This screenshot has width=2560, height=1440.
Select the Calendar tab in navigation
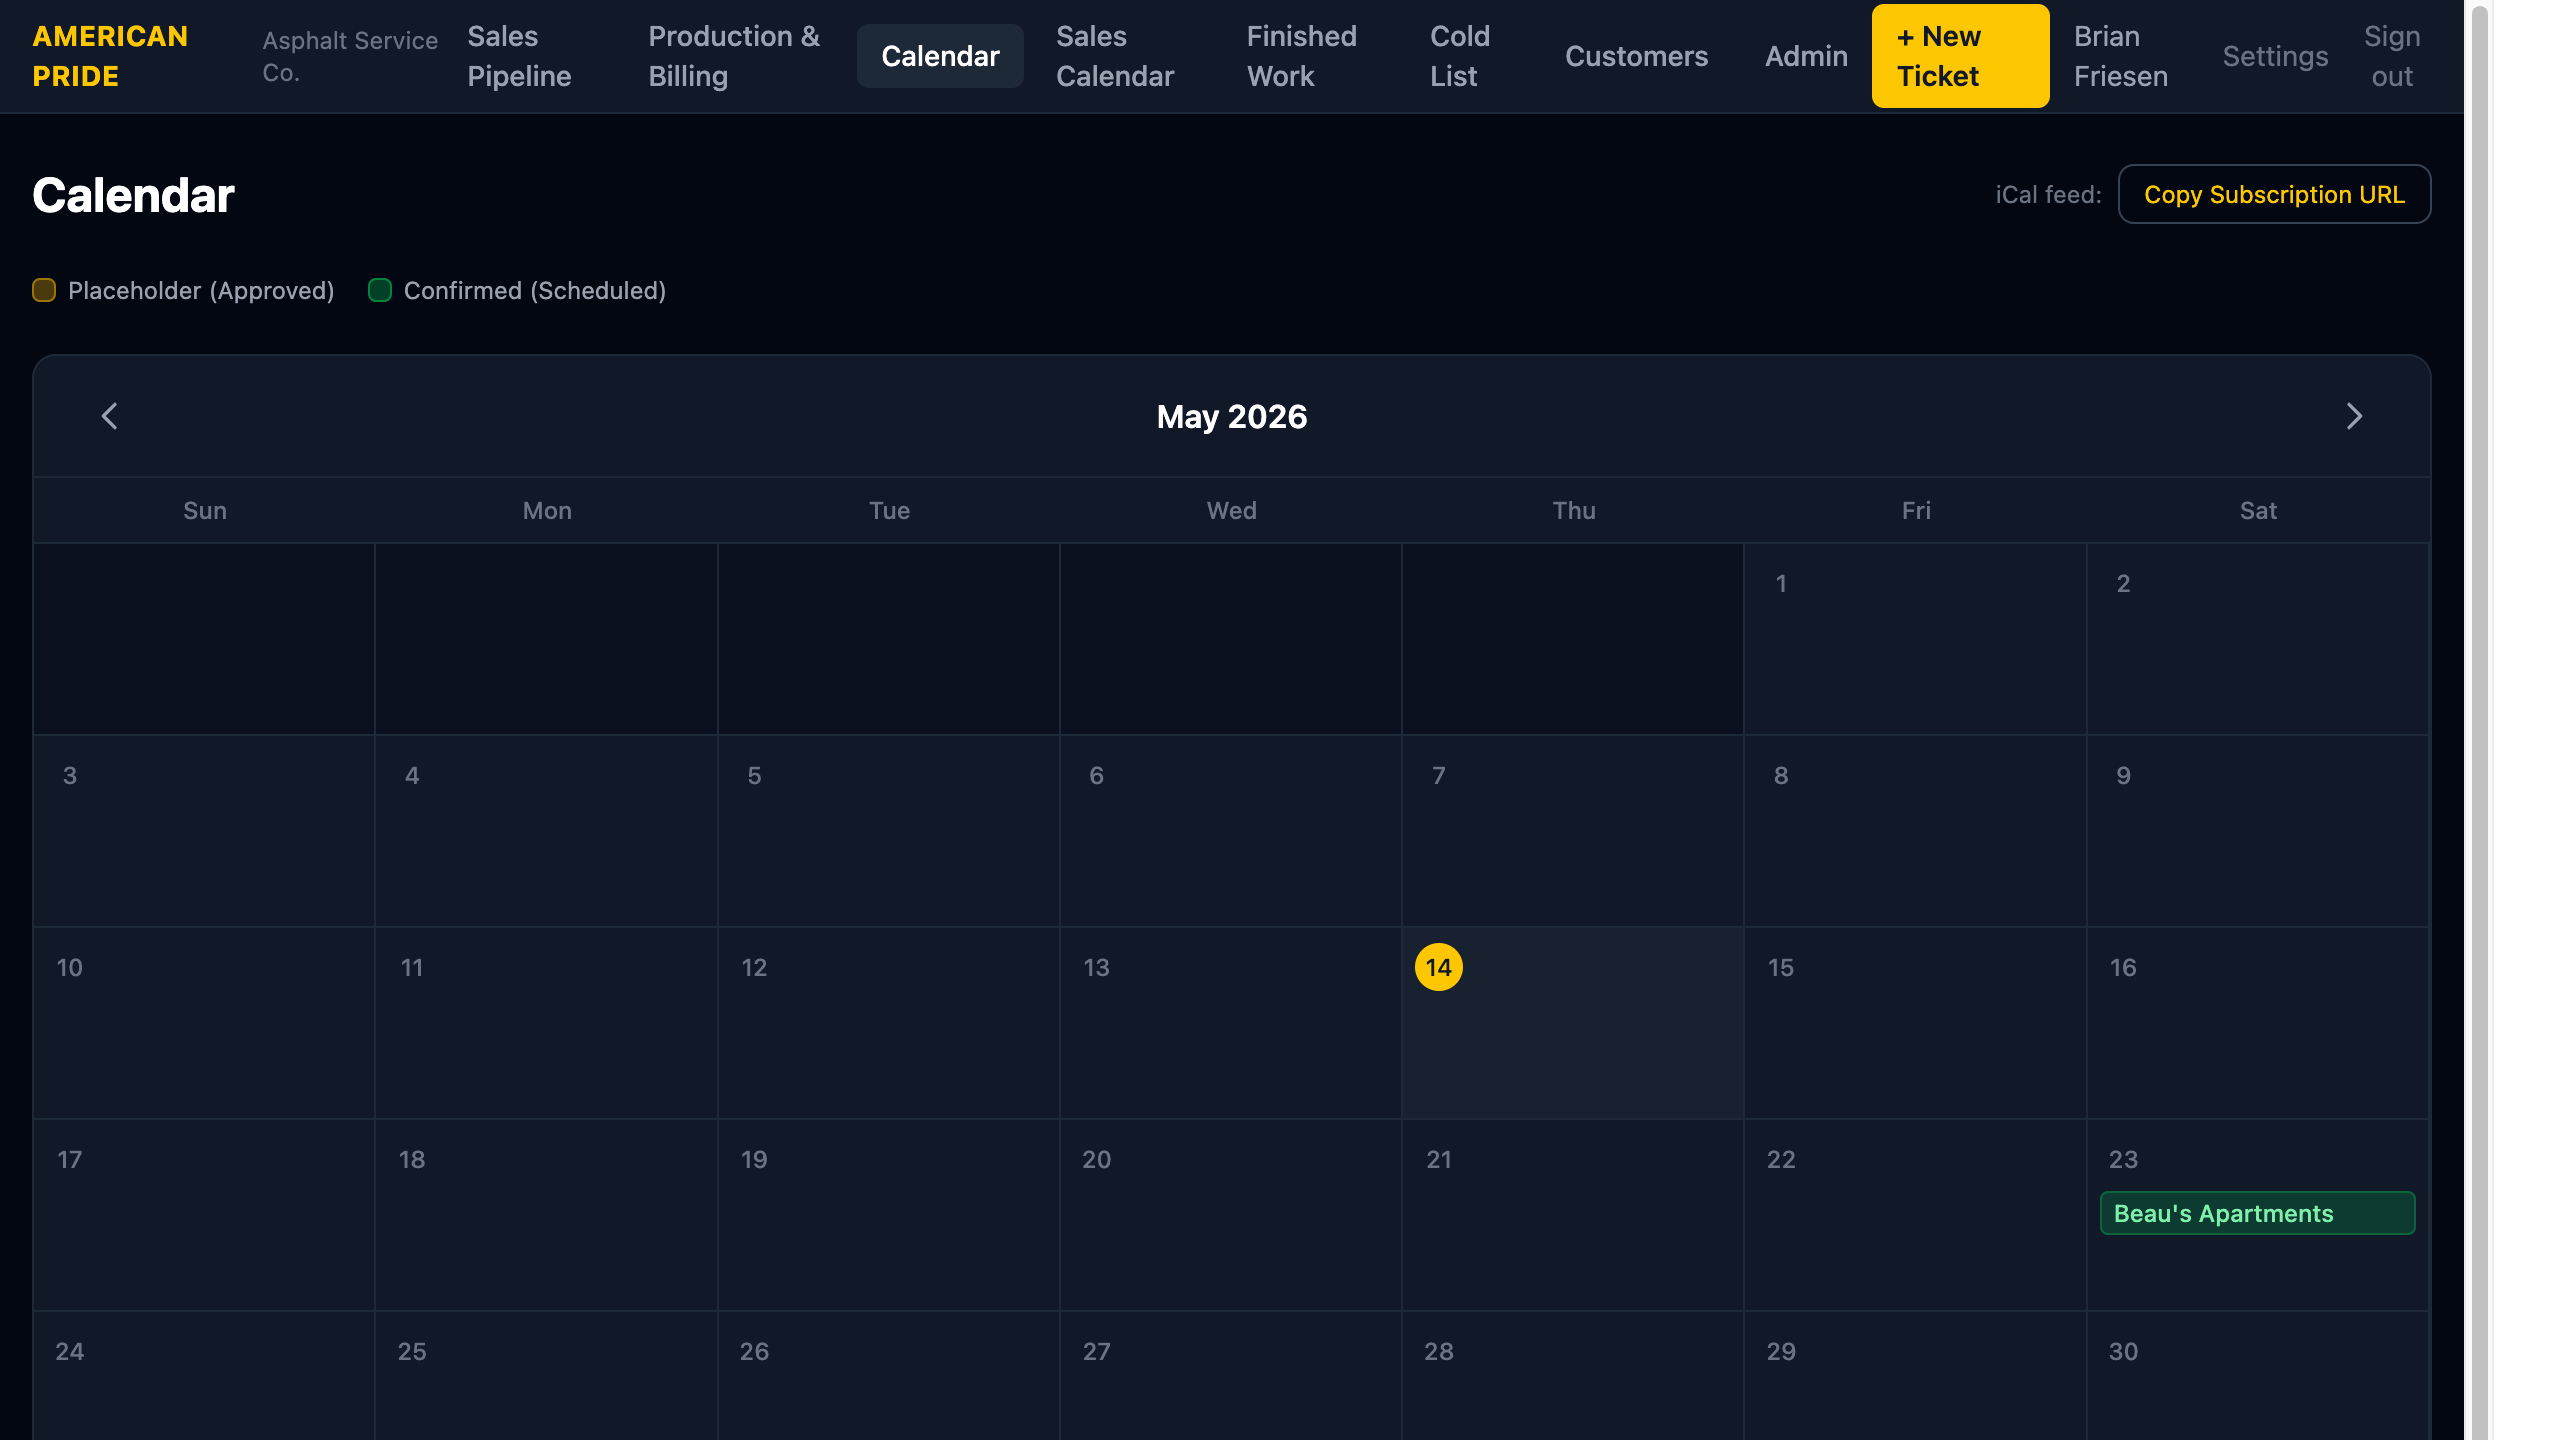point(940,56)
